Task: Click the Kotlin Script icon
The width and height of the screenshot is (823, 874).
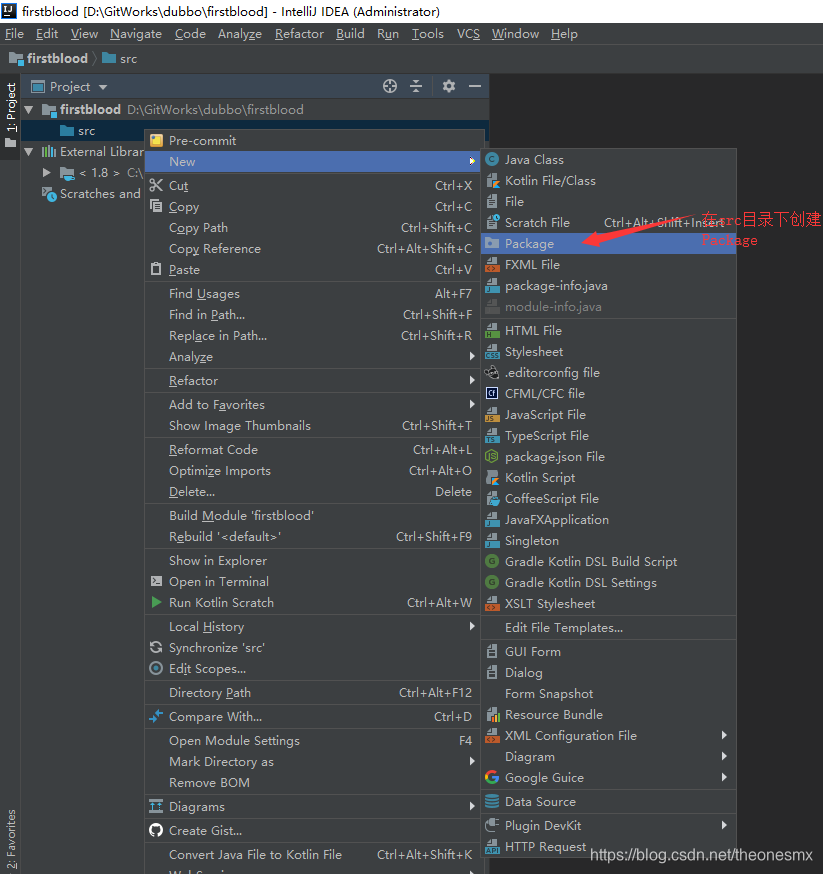Action: 492,478
